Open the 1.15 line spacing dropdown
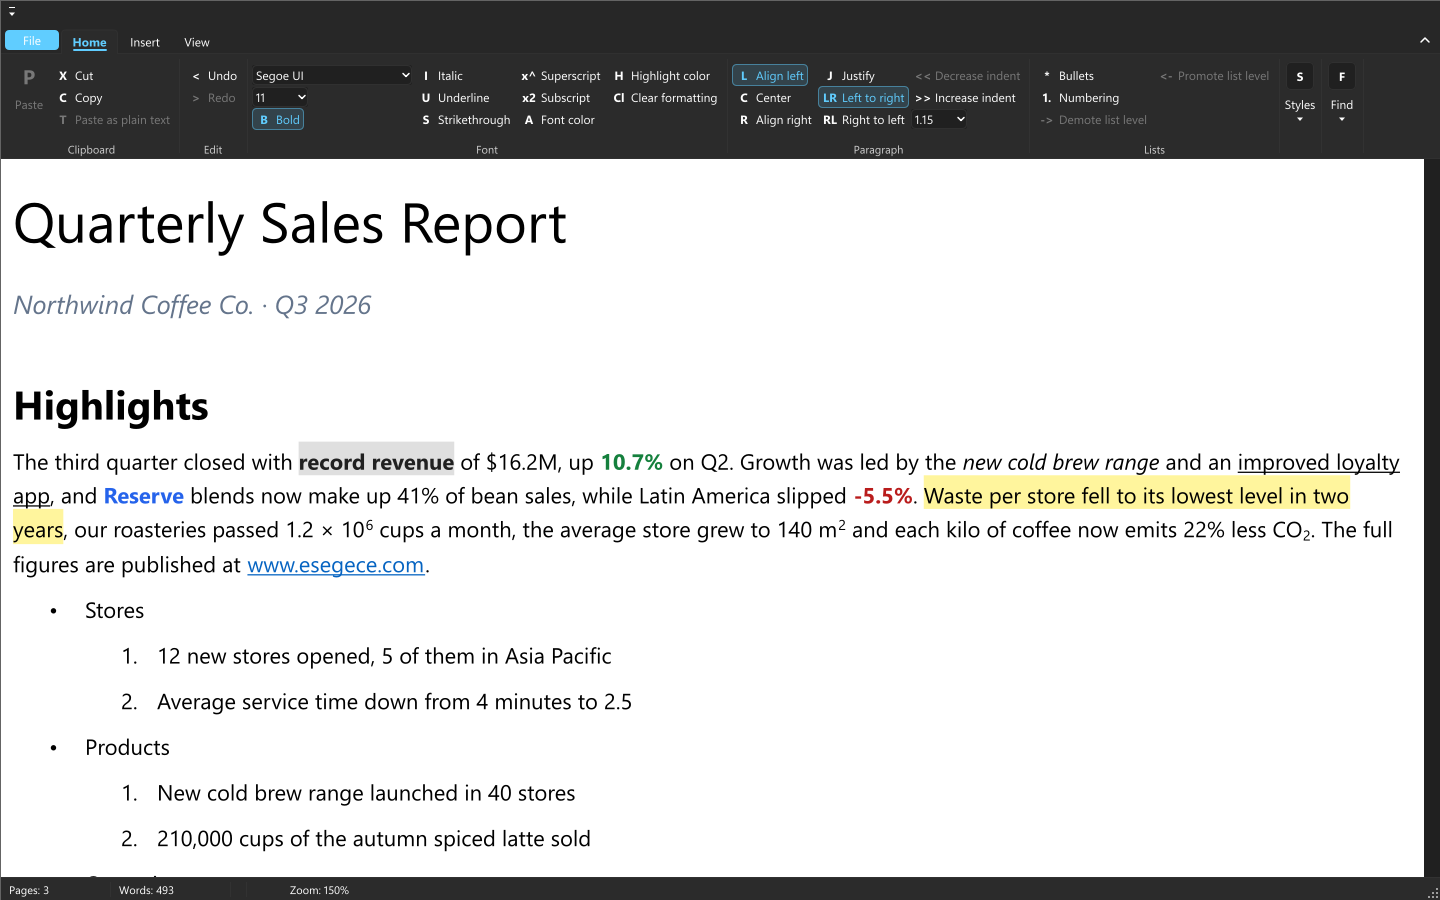Screen dimensions: 1440x900 (x=939, y=120)
